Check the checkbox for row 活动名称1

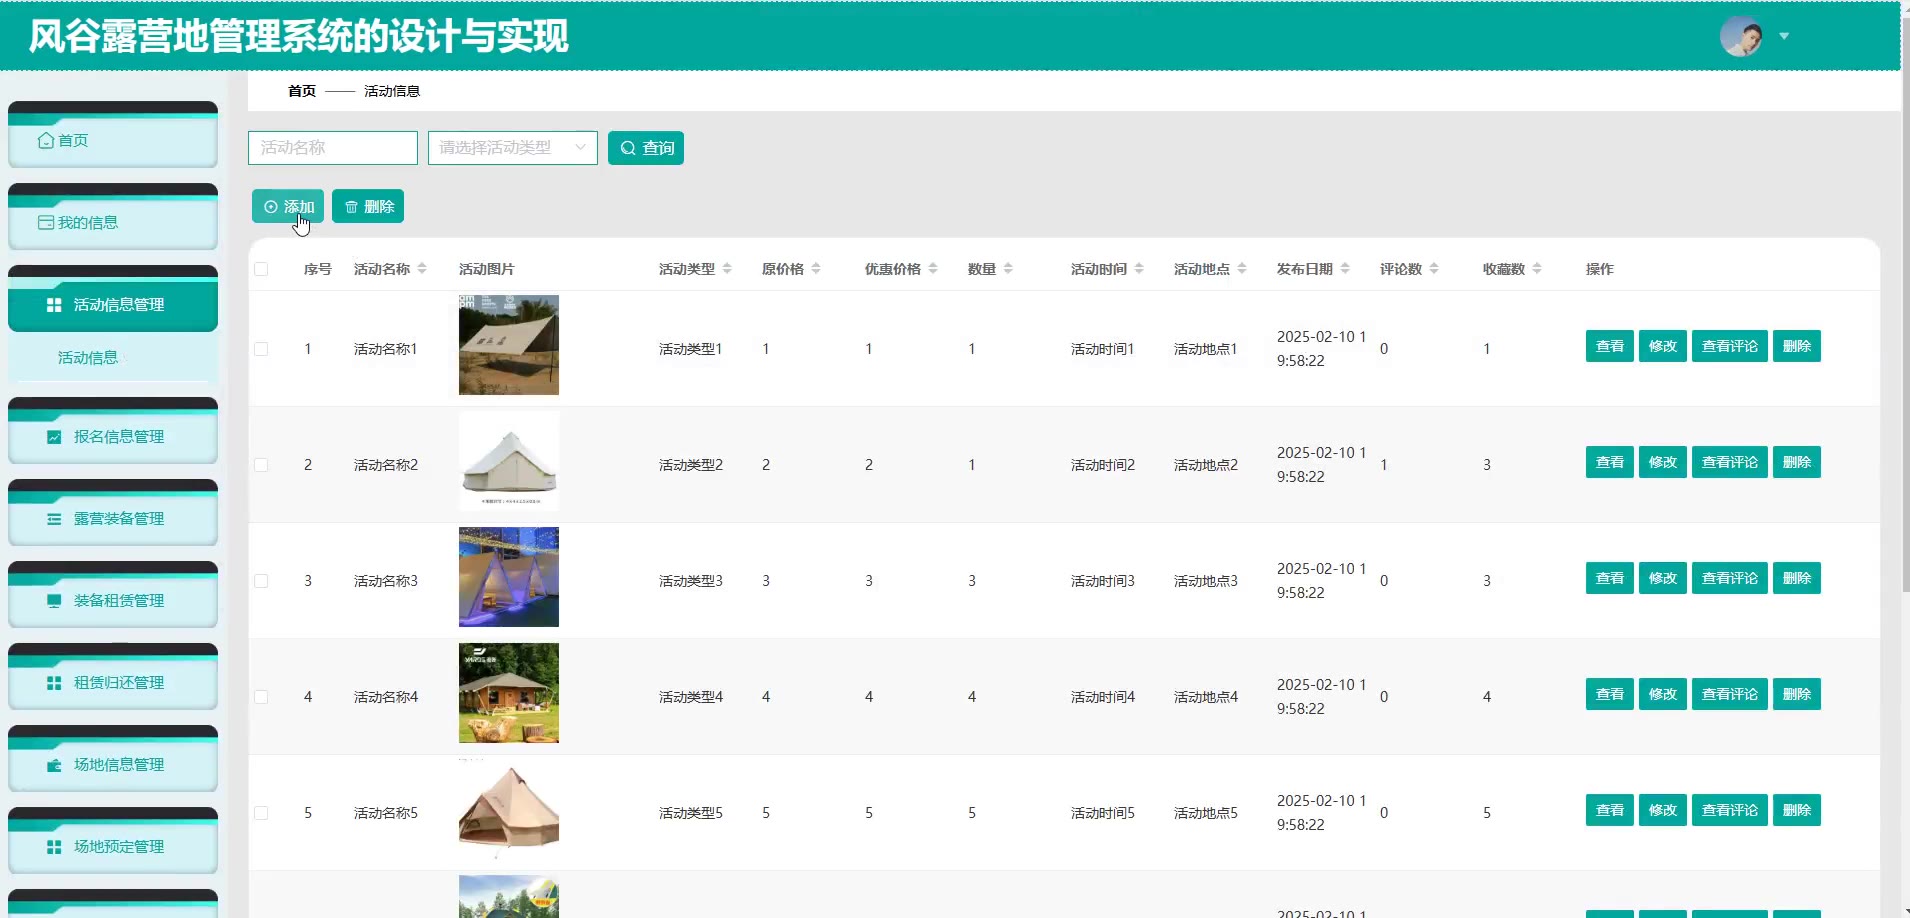[261, 349]
